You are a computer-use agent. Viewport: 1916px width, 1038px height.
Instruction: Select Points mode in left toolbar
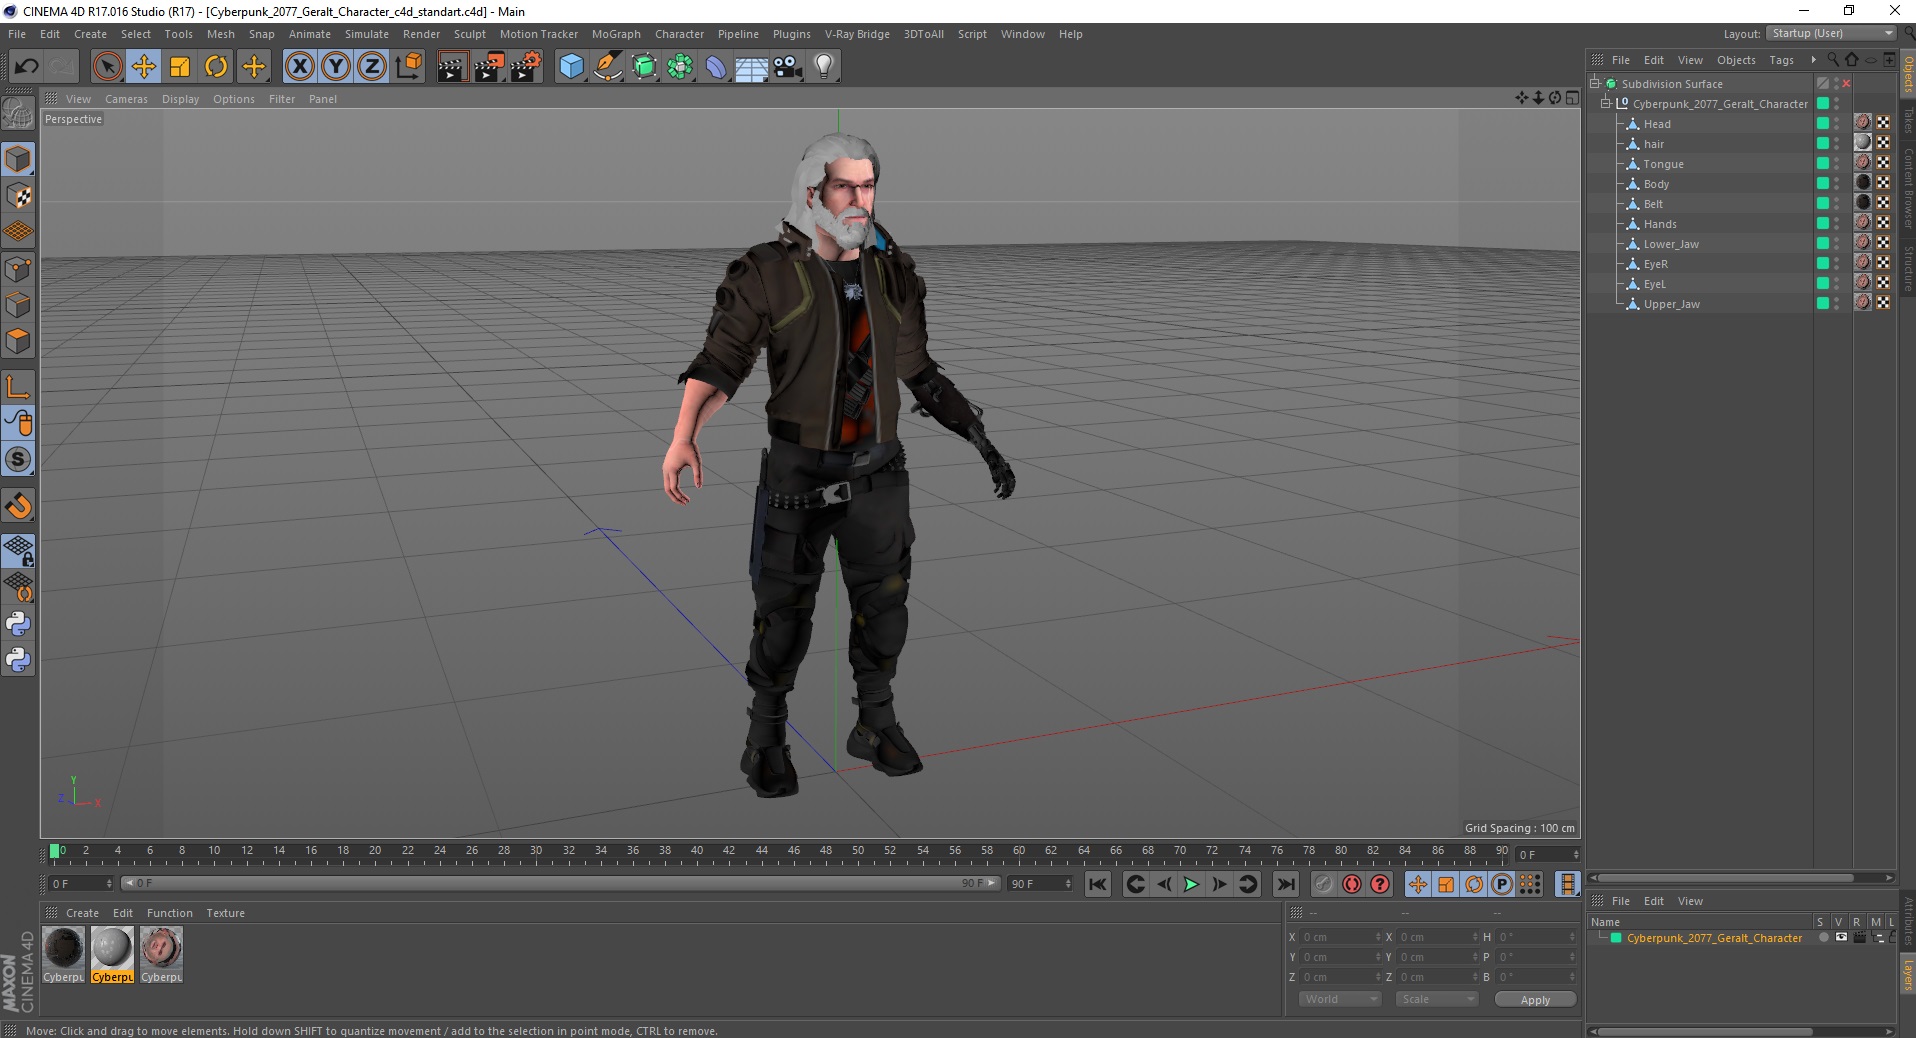click(x=18, y=269)
